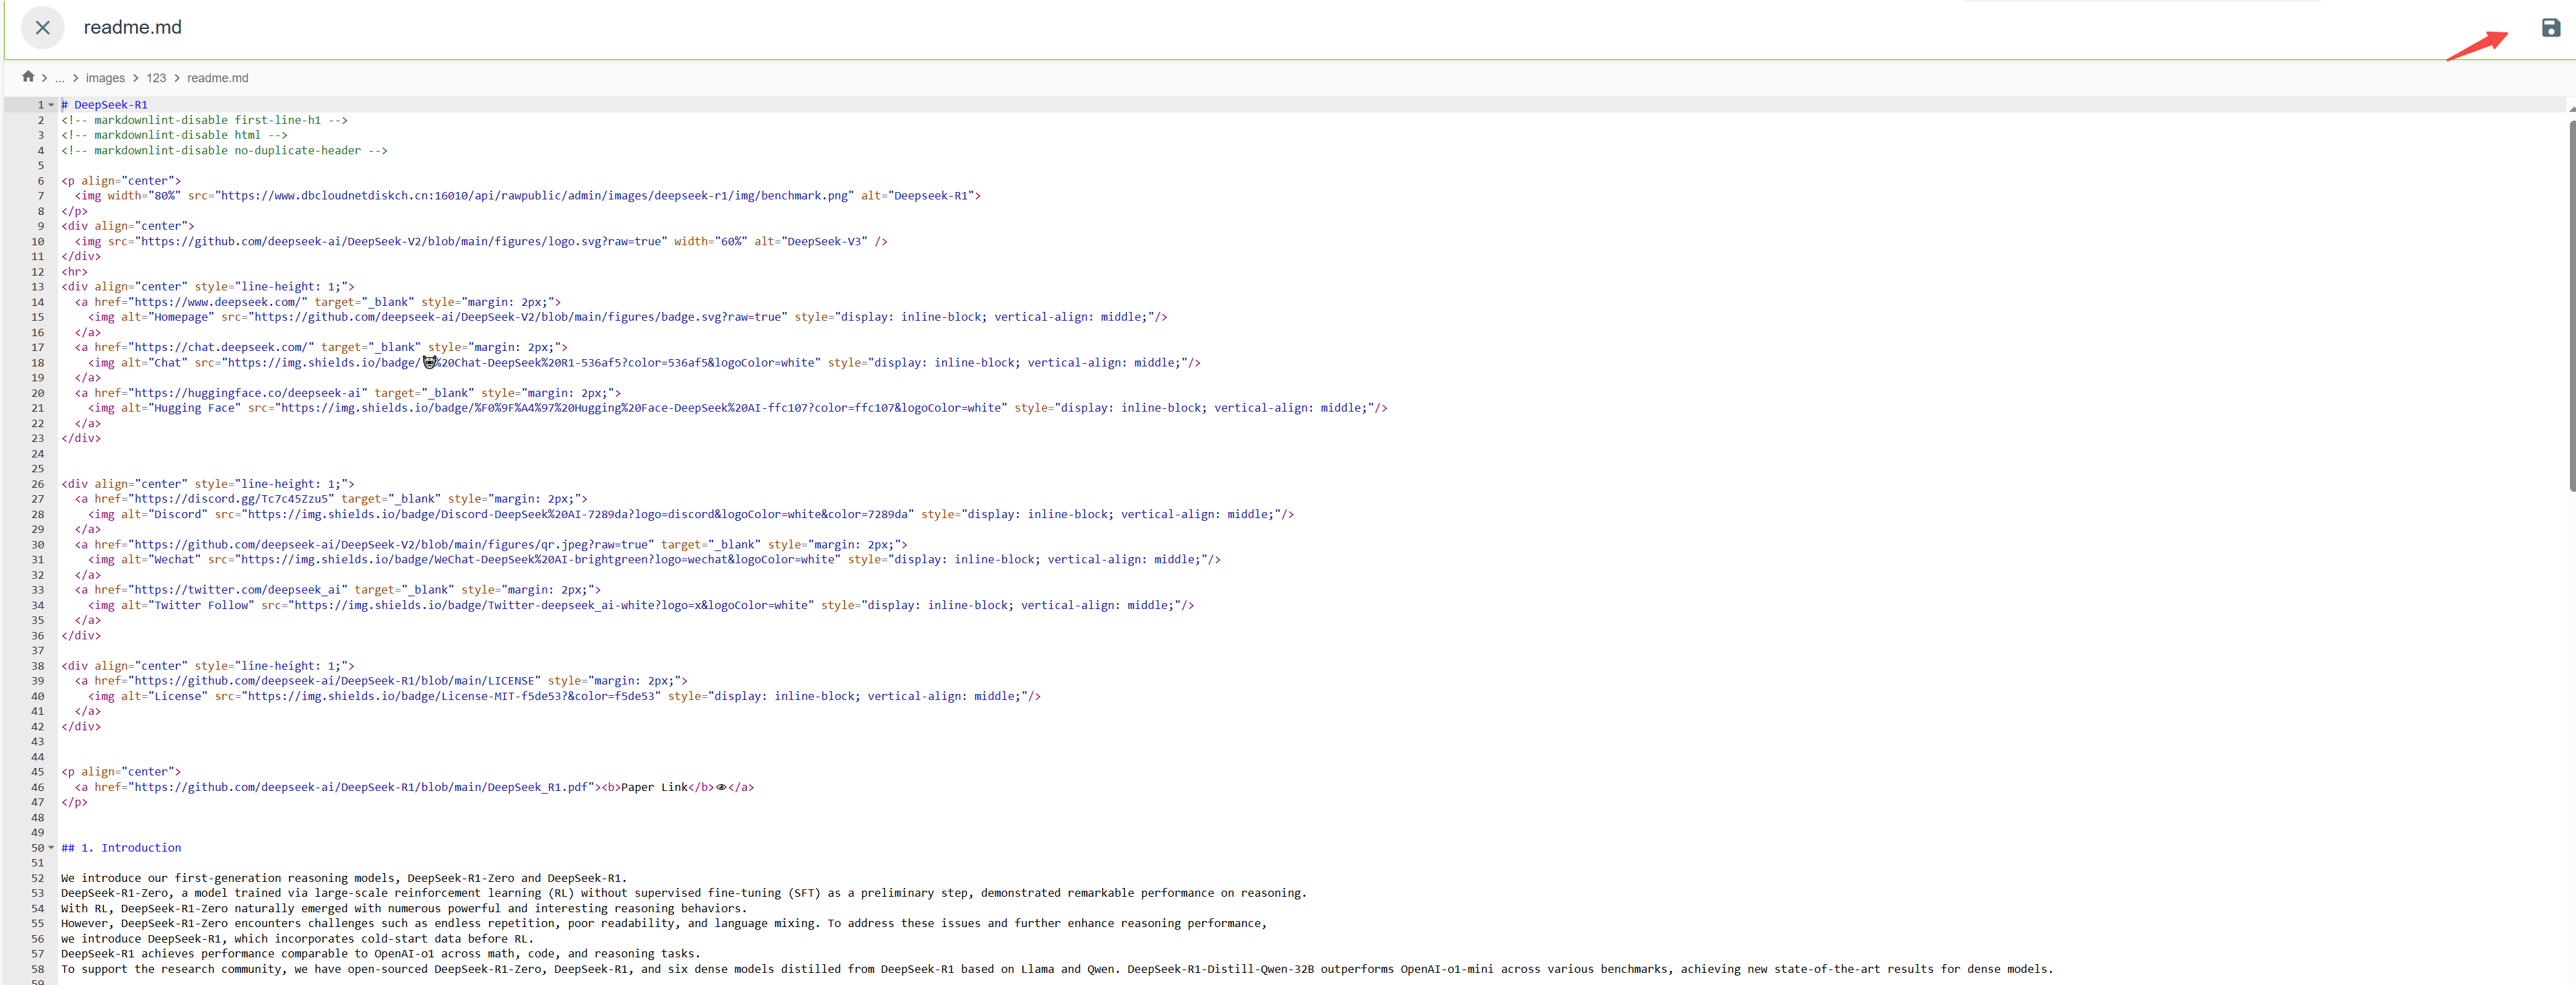Click the 'https://discord.gg/Tc7c45Zzu5' href line
This screenshot has height=985, width=2576.
(x=331, y=499)
